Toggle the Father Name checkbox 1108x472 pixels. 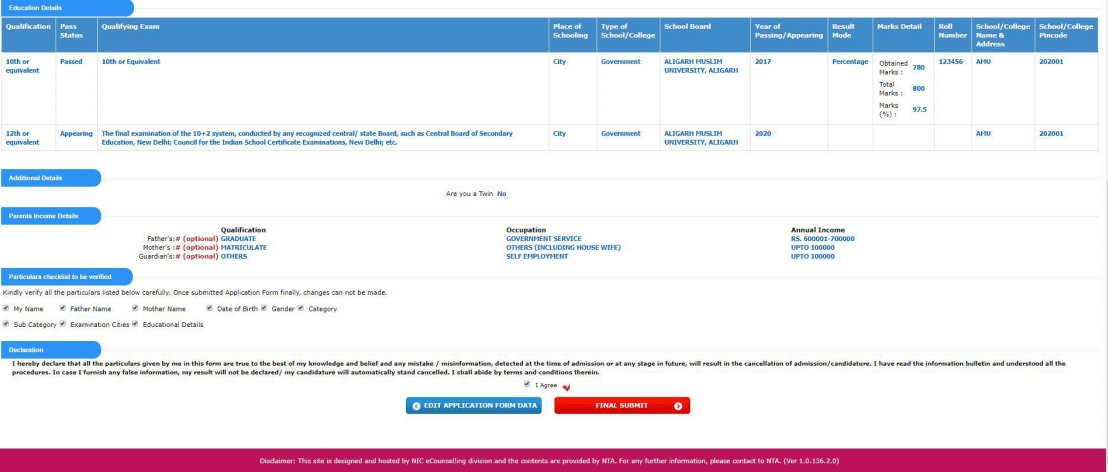(x=63, y=309)
